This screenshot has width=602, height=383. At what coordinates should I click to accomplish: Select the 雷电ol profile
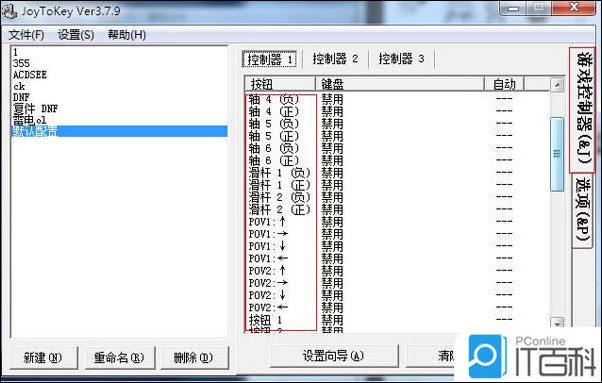119,120
